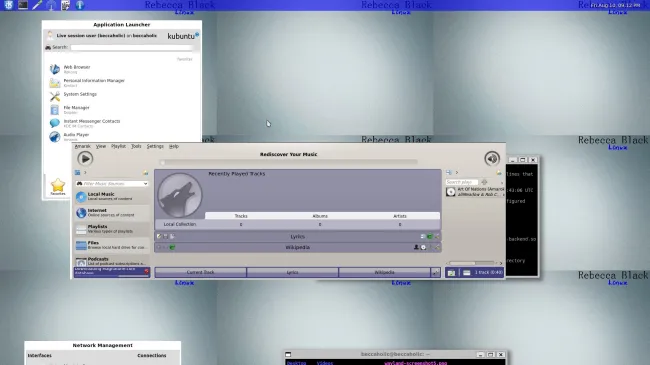The width and height of the screenshot is (650, 365).
Task: Focus the Application Launcher search field
Action: point(132,47)
